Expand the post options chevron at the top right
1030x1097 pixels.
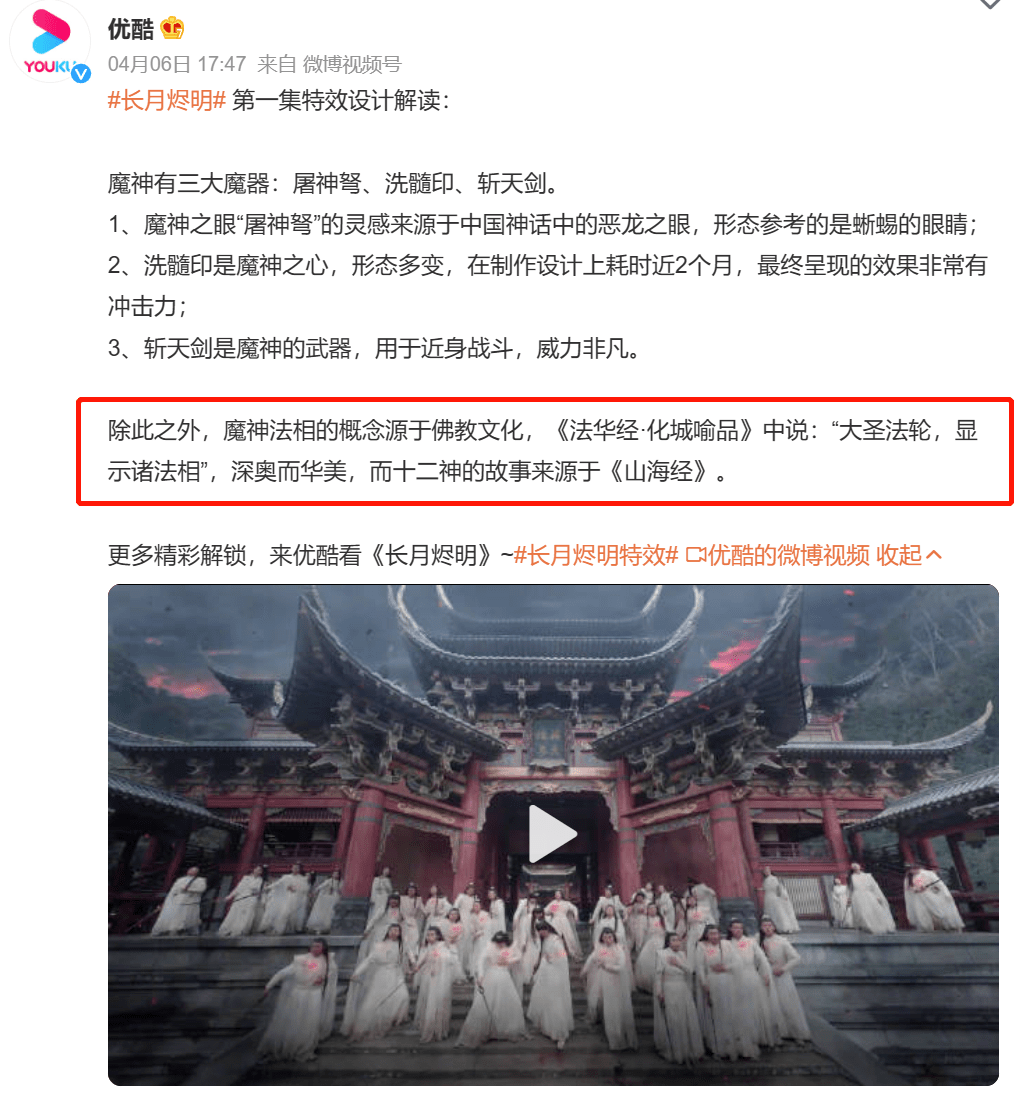click(989, 4)
